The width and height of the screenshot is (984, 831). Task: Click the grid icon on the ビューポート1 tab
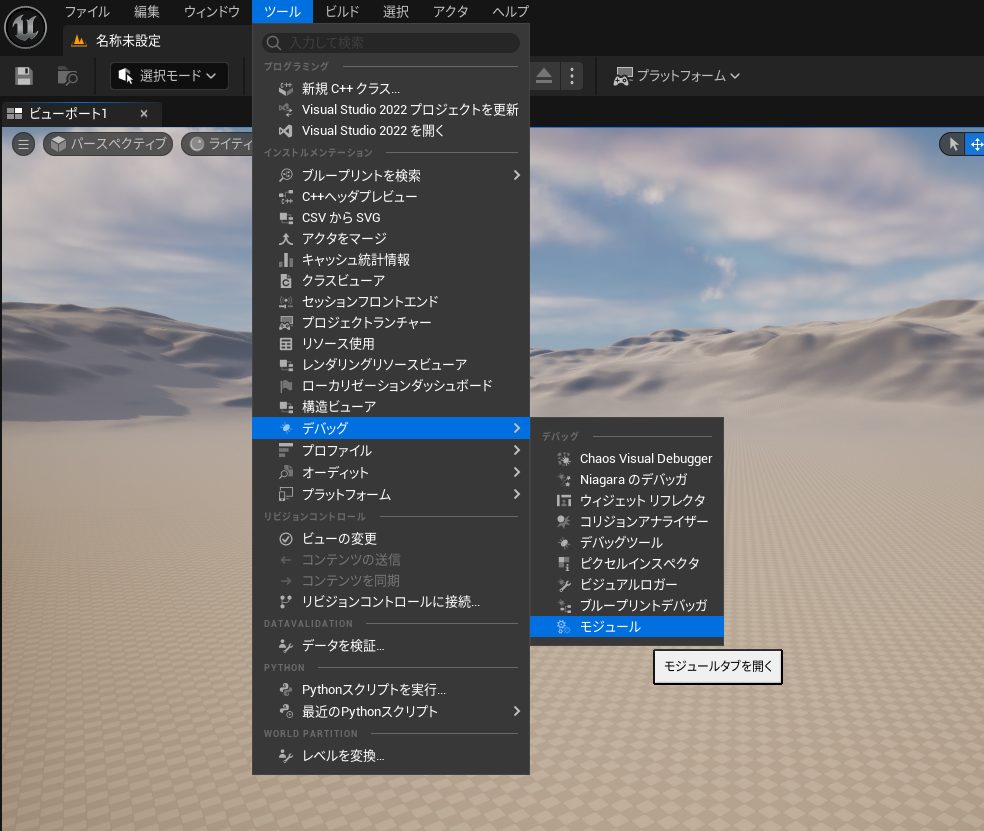pos(14,113)
